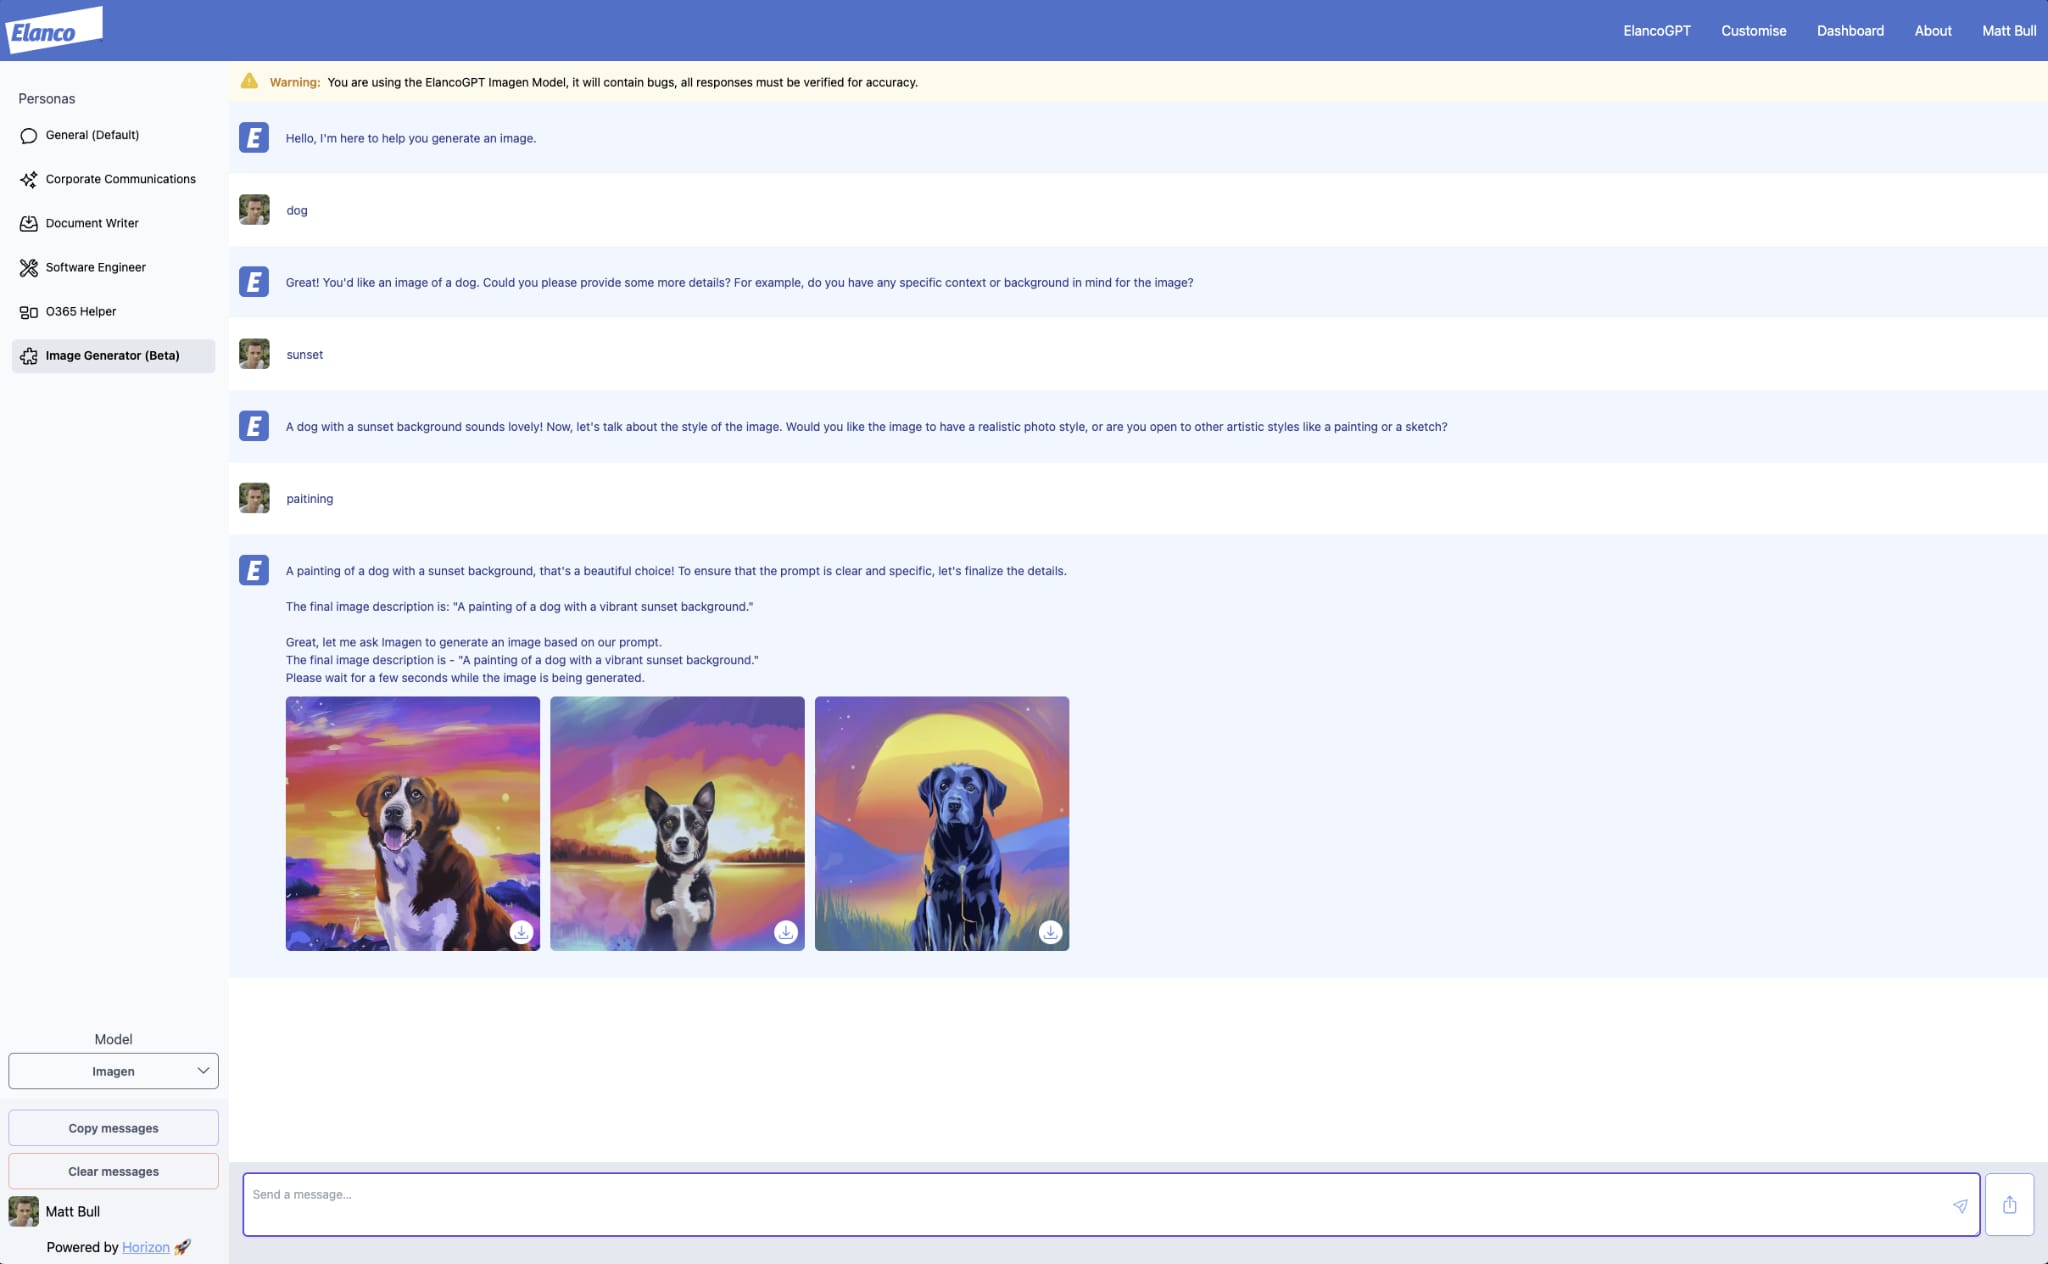The height and width of the screenshot is (1264, 2048).
Task: Click the send message paper plane icon
Action: tap(1960, 1206)
